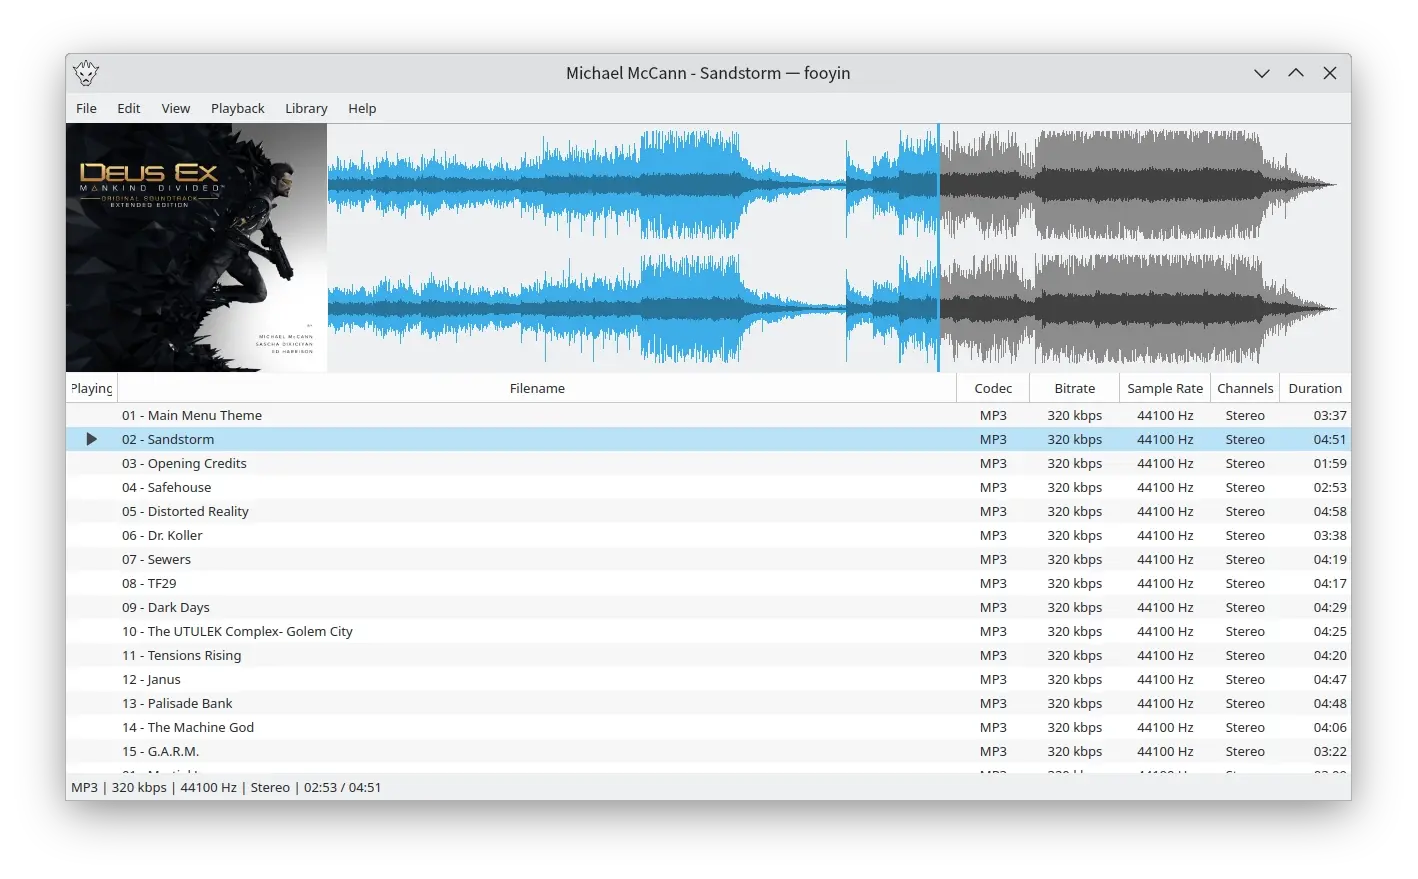Click the Bitrate column header
The width and height of the screenshot is (1418, 879).
(1074, 388)
